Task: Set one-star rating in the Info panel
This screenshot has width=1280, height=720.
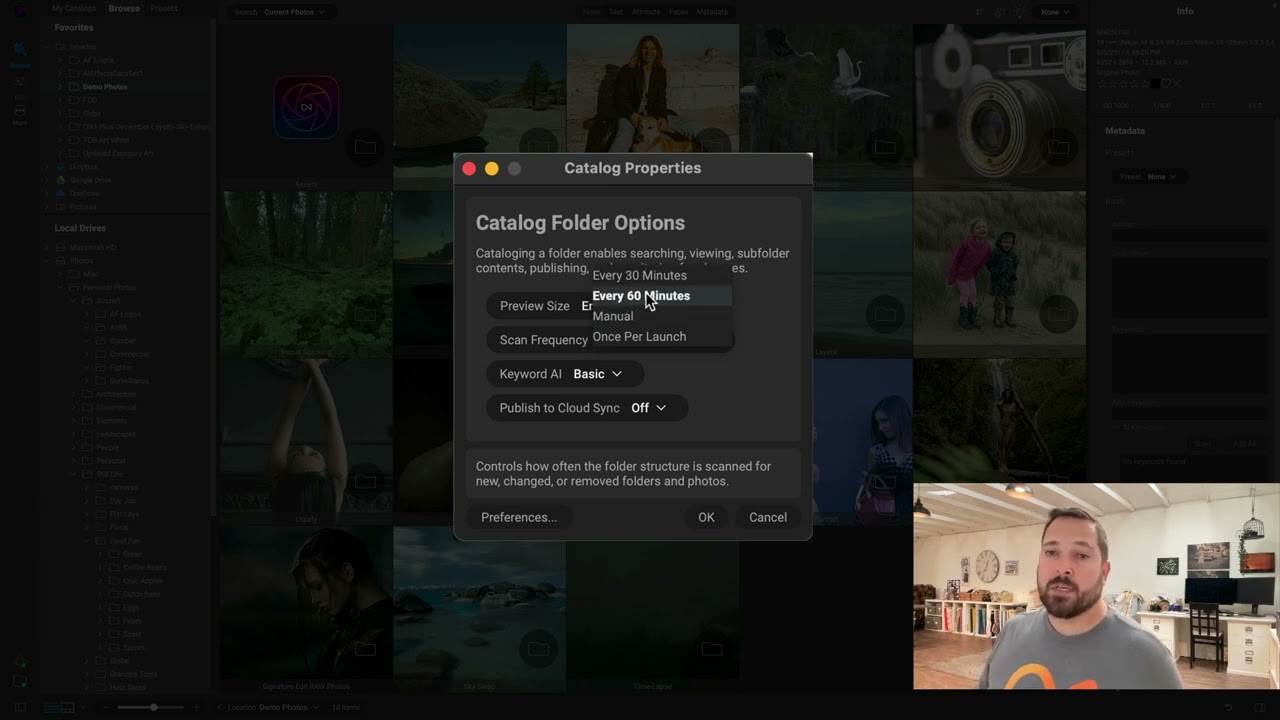Action: tap(1101, 84)
